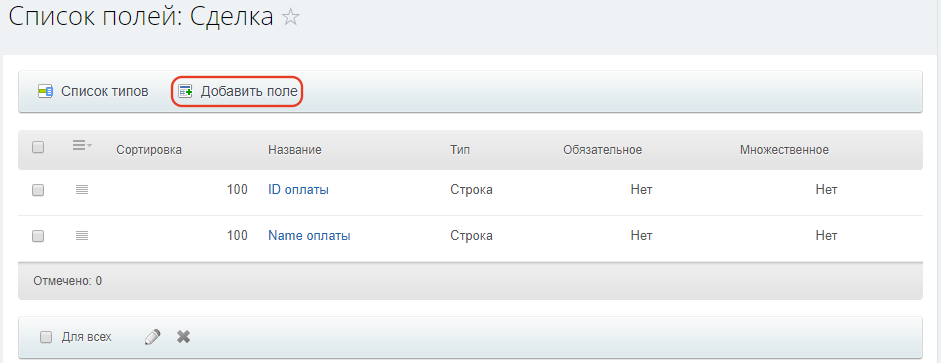Toggle the select-all checkbox in table header
Screen dimensions: 941x363
38,147
